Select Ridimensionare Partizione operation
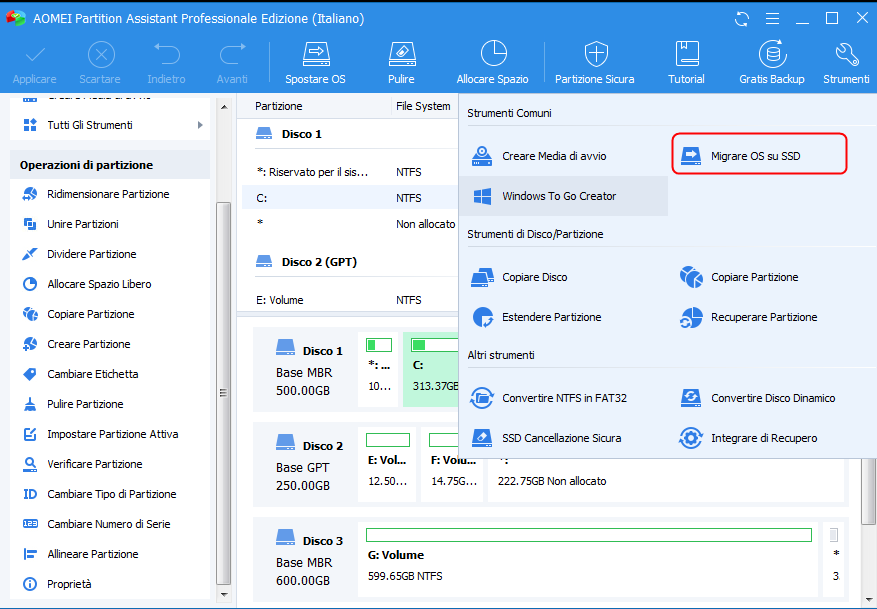This screenshot has height=609, width=877. 110,194
